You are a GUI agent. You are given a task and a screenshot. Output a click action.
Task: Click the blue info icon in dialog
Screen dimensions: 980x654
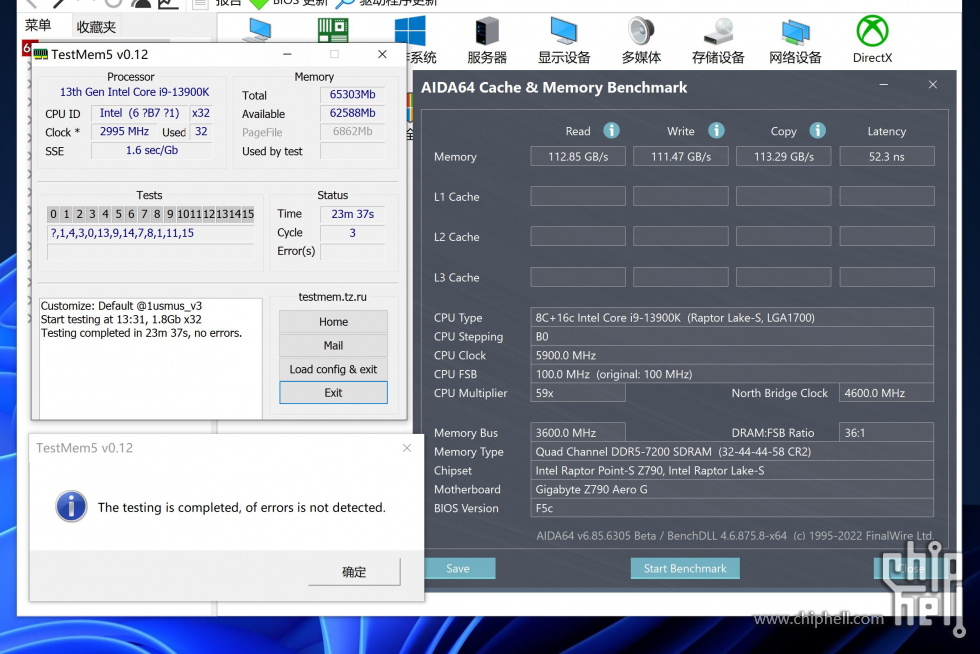[71, 506]
